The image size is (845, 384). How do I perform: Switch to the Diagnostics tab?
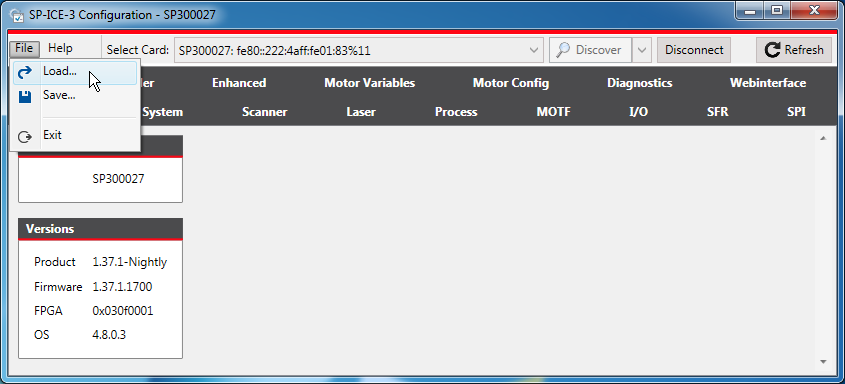[639, 83]
